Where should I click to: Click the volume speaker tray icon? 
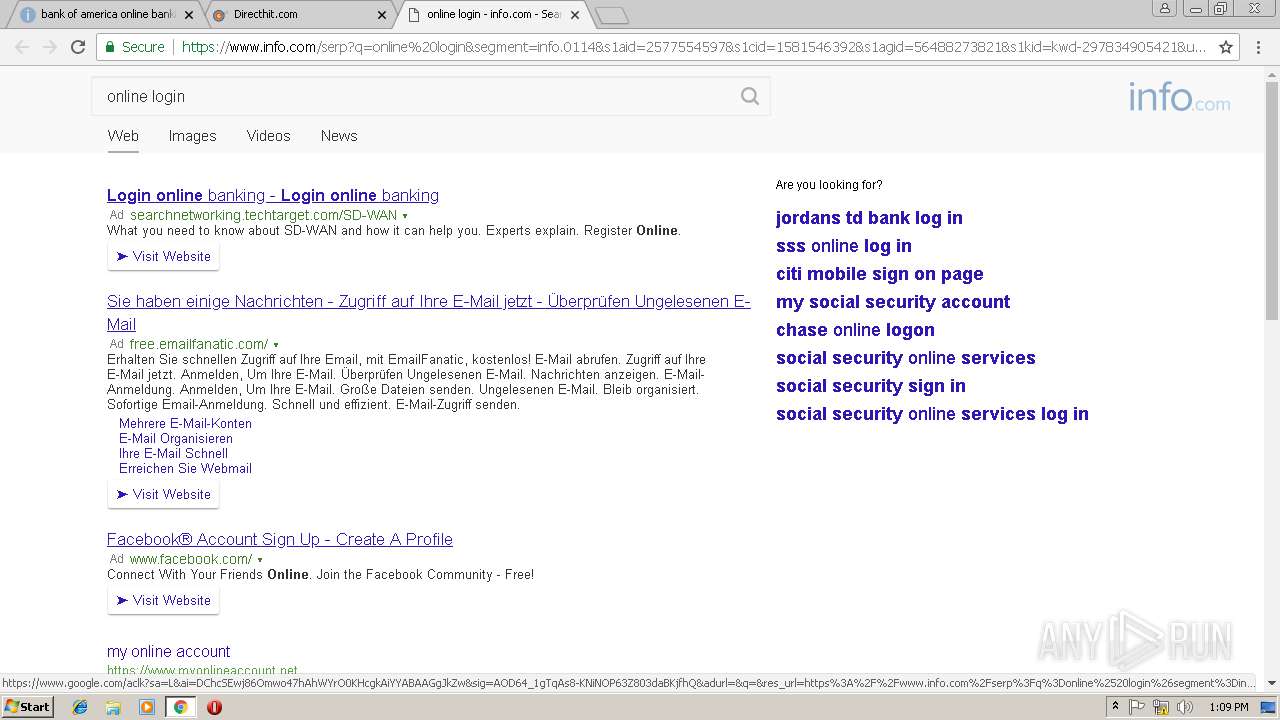(x=1184, y=707)
